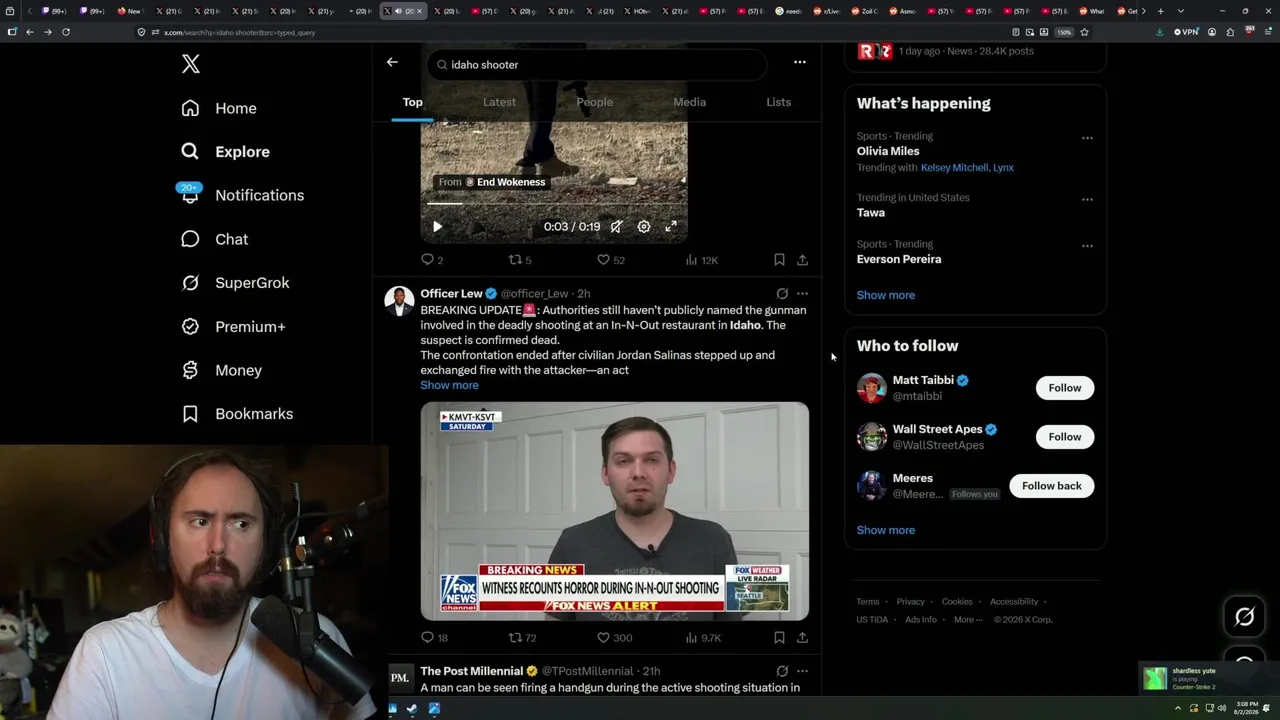Open search more options menu
The height and width of the screenshot is (720, 1280).
800,62
